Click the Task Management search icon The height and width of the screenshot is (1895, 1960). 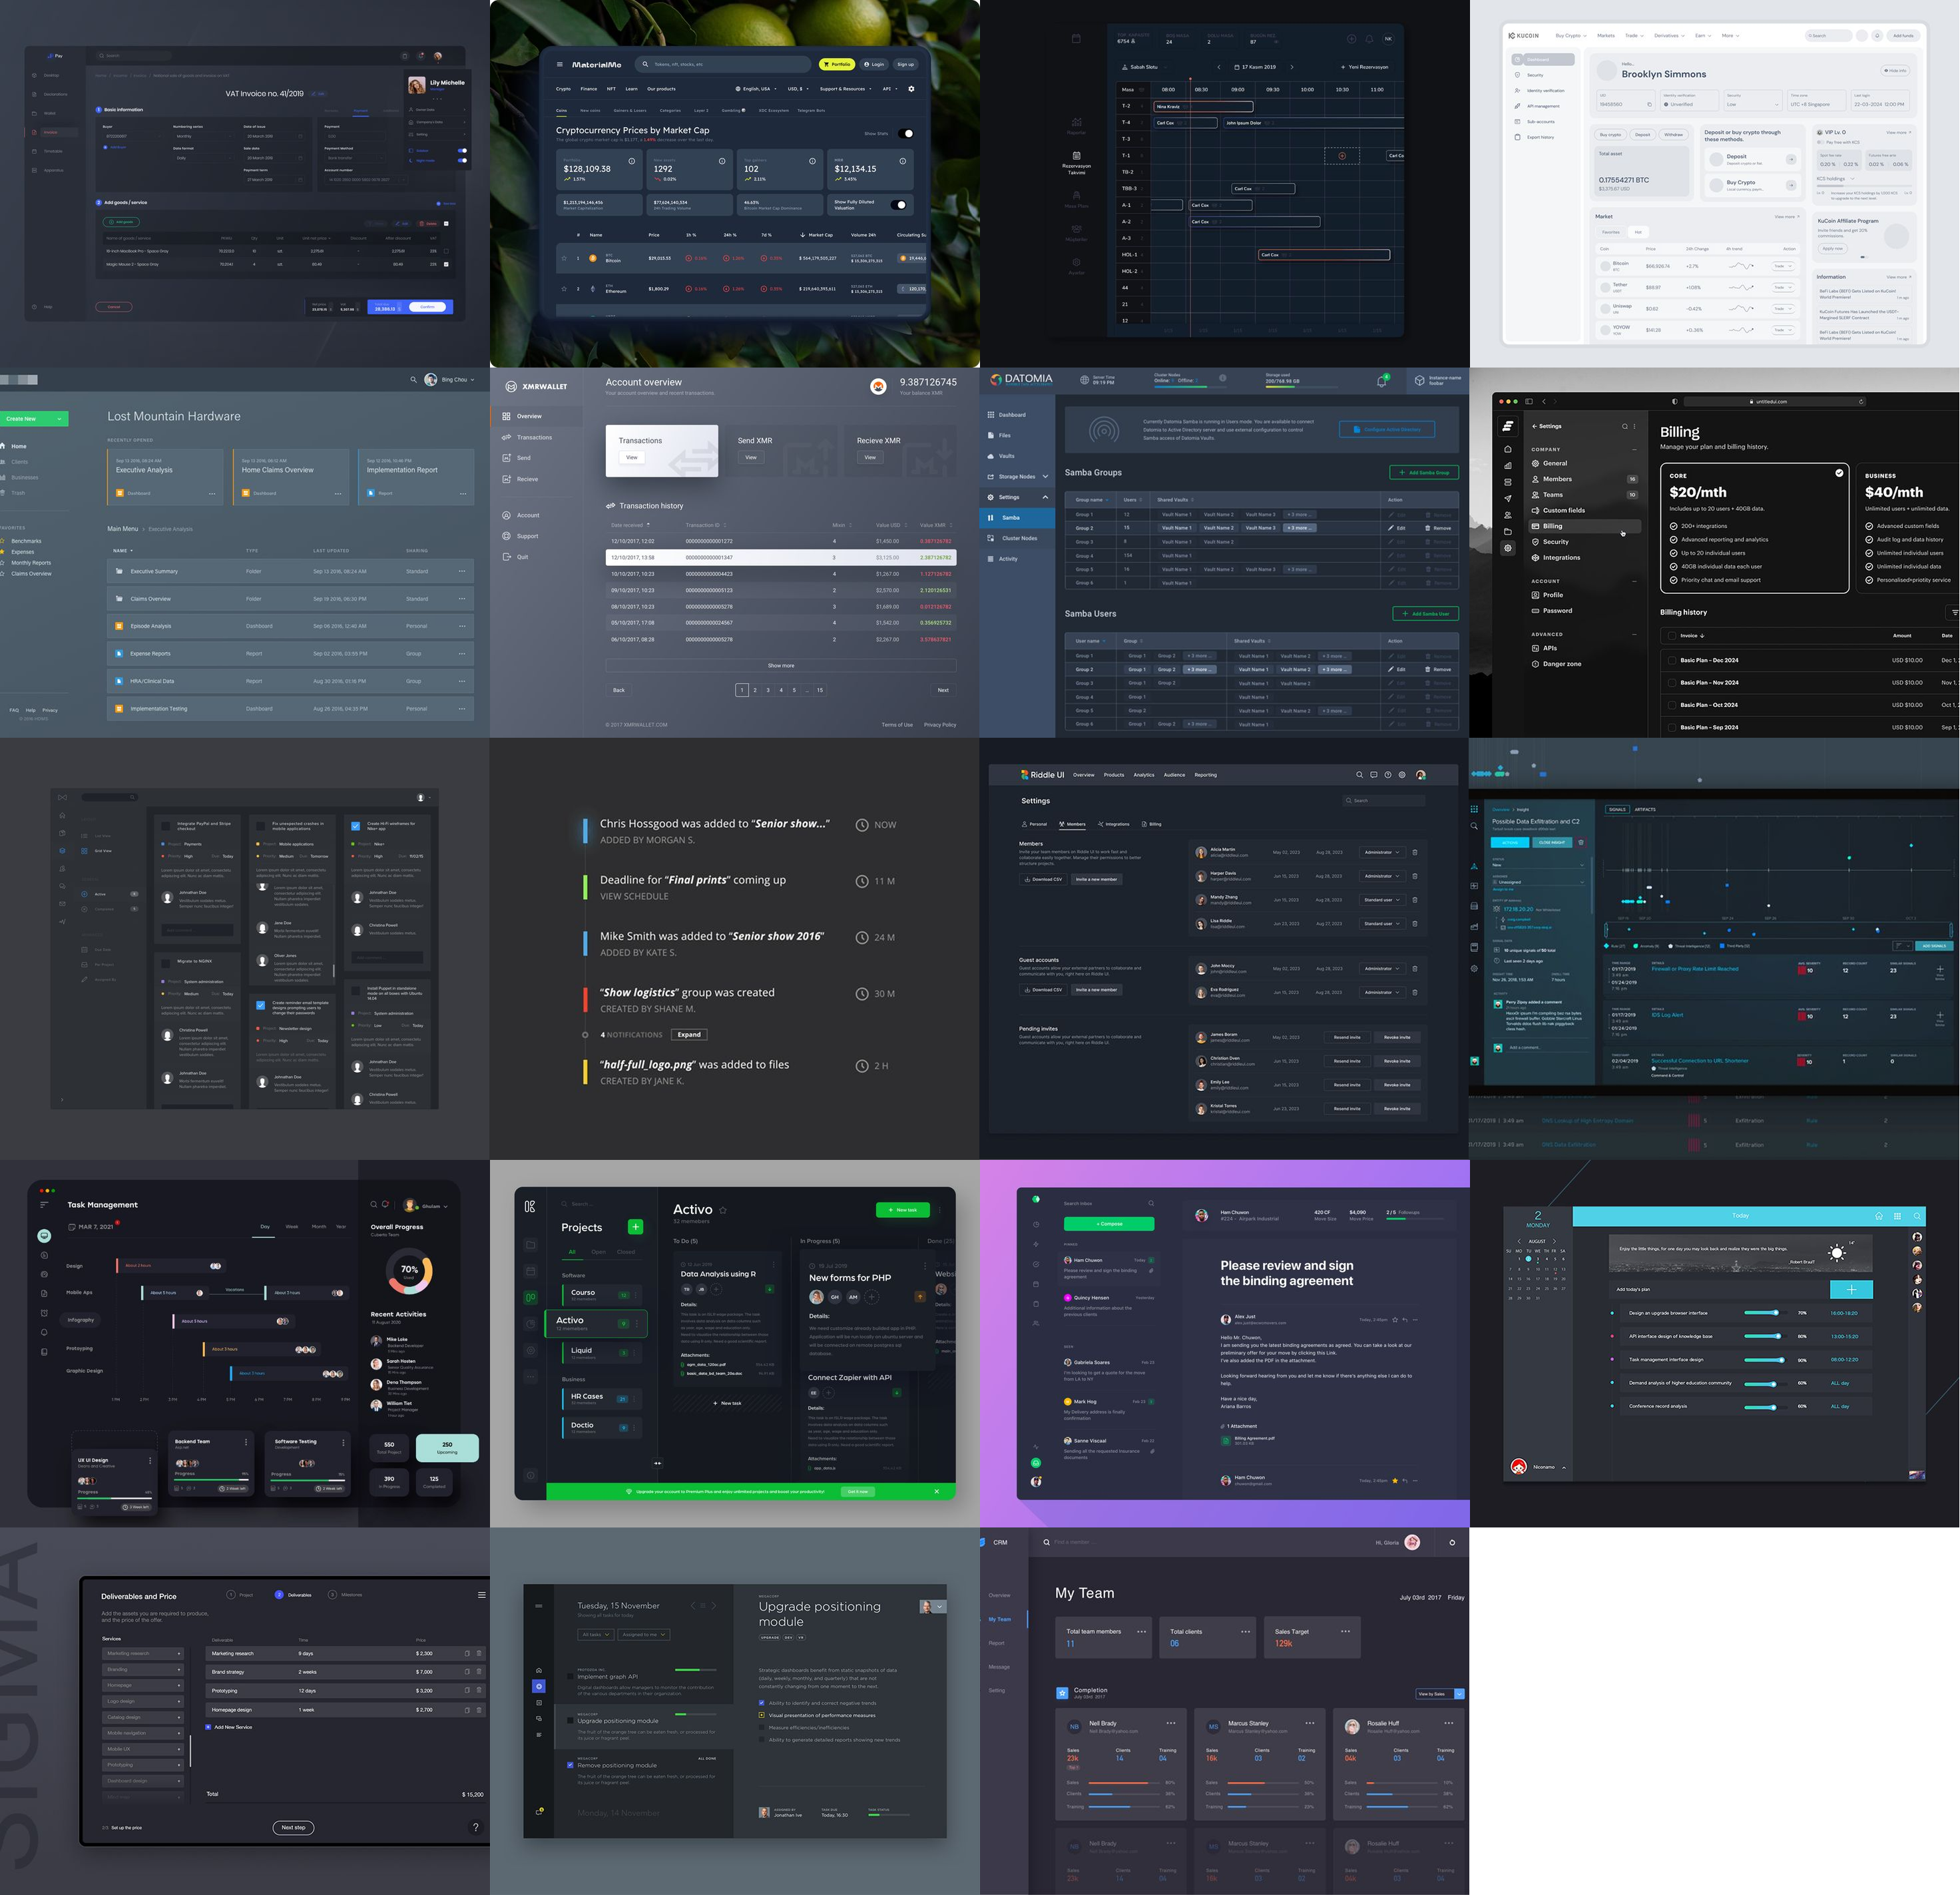click(x=374, y=1205)
